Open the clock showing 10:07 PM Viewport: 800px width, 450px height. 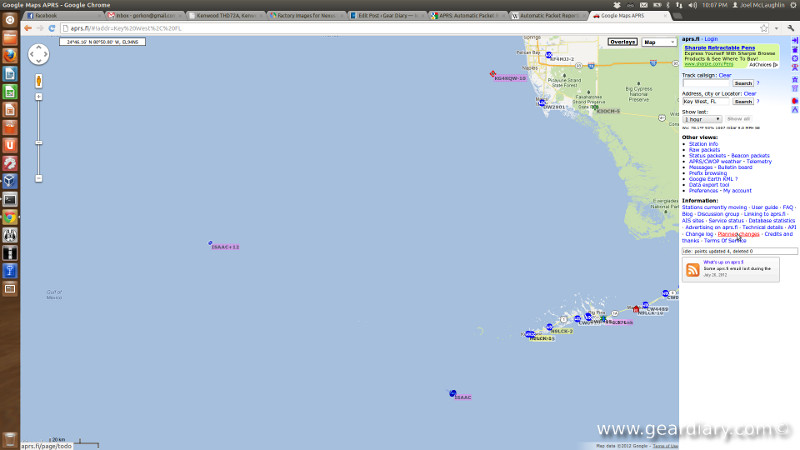pyautogui.click(x=714, y=5)
